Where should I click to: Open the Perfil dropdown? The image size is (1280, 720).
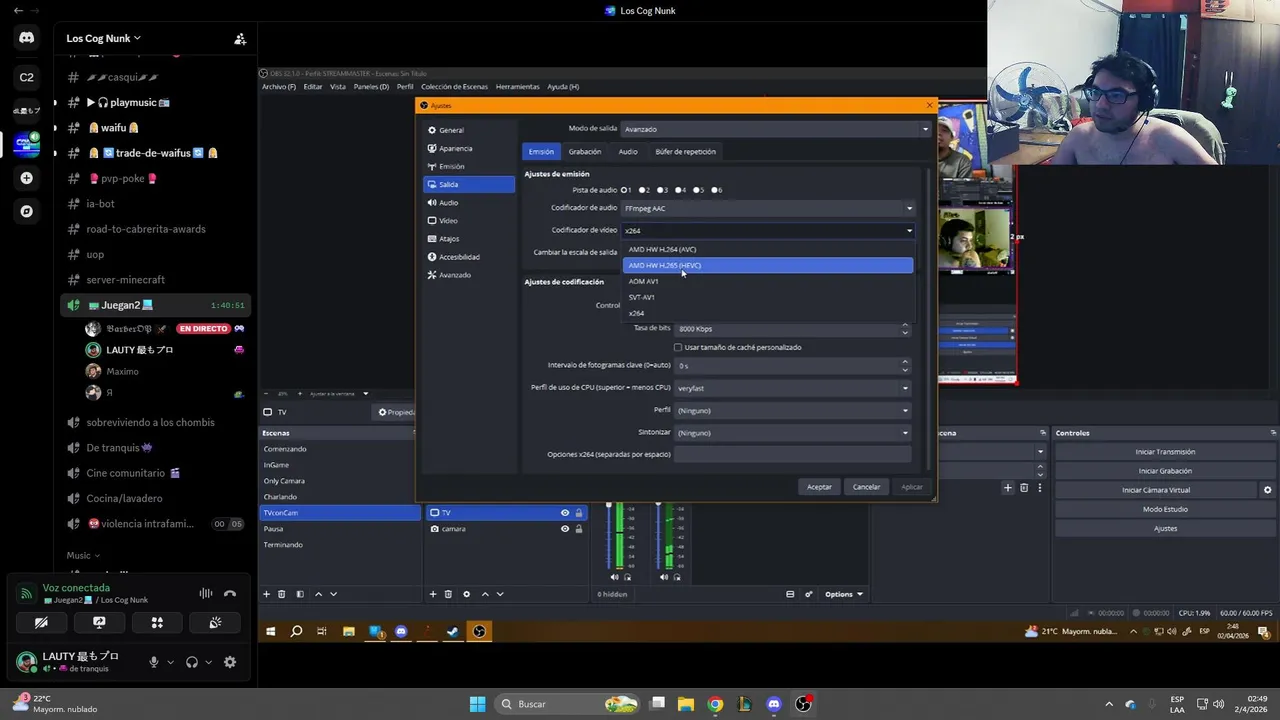793,410
